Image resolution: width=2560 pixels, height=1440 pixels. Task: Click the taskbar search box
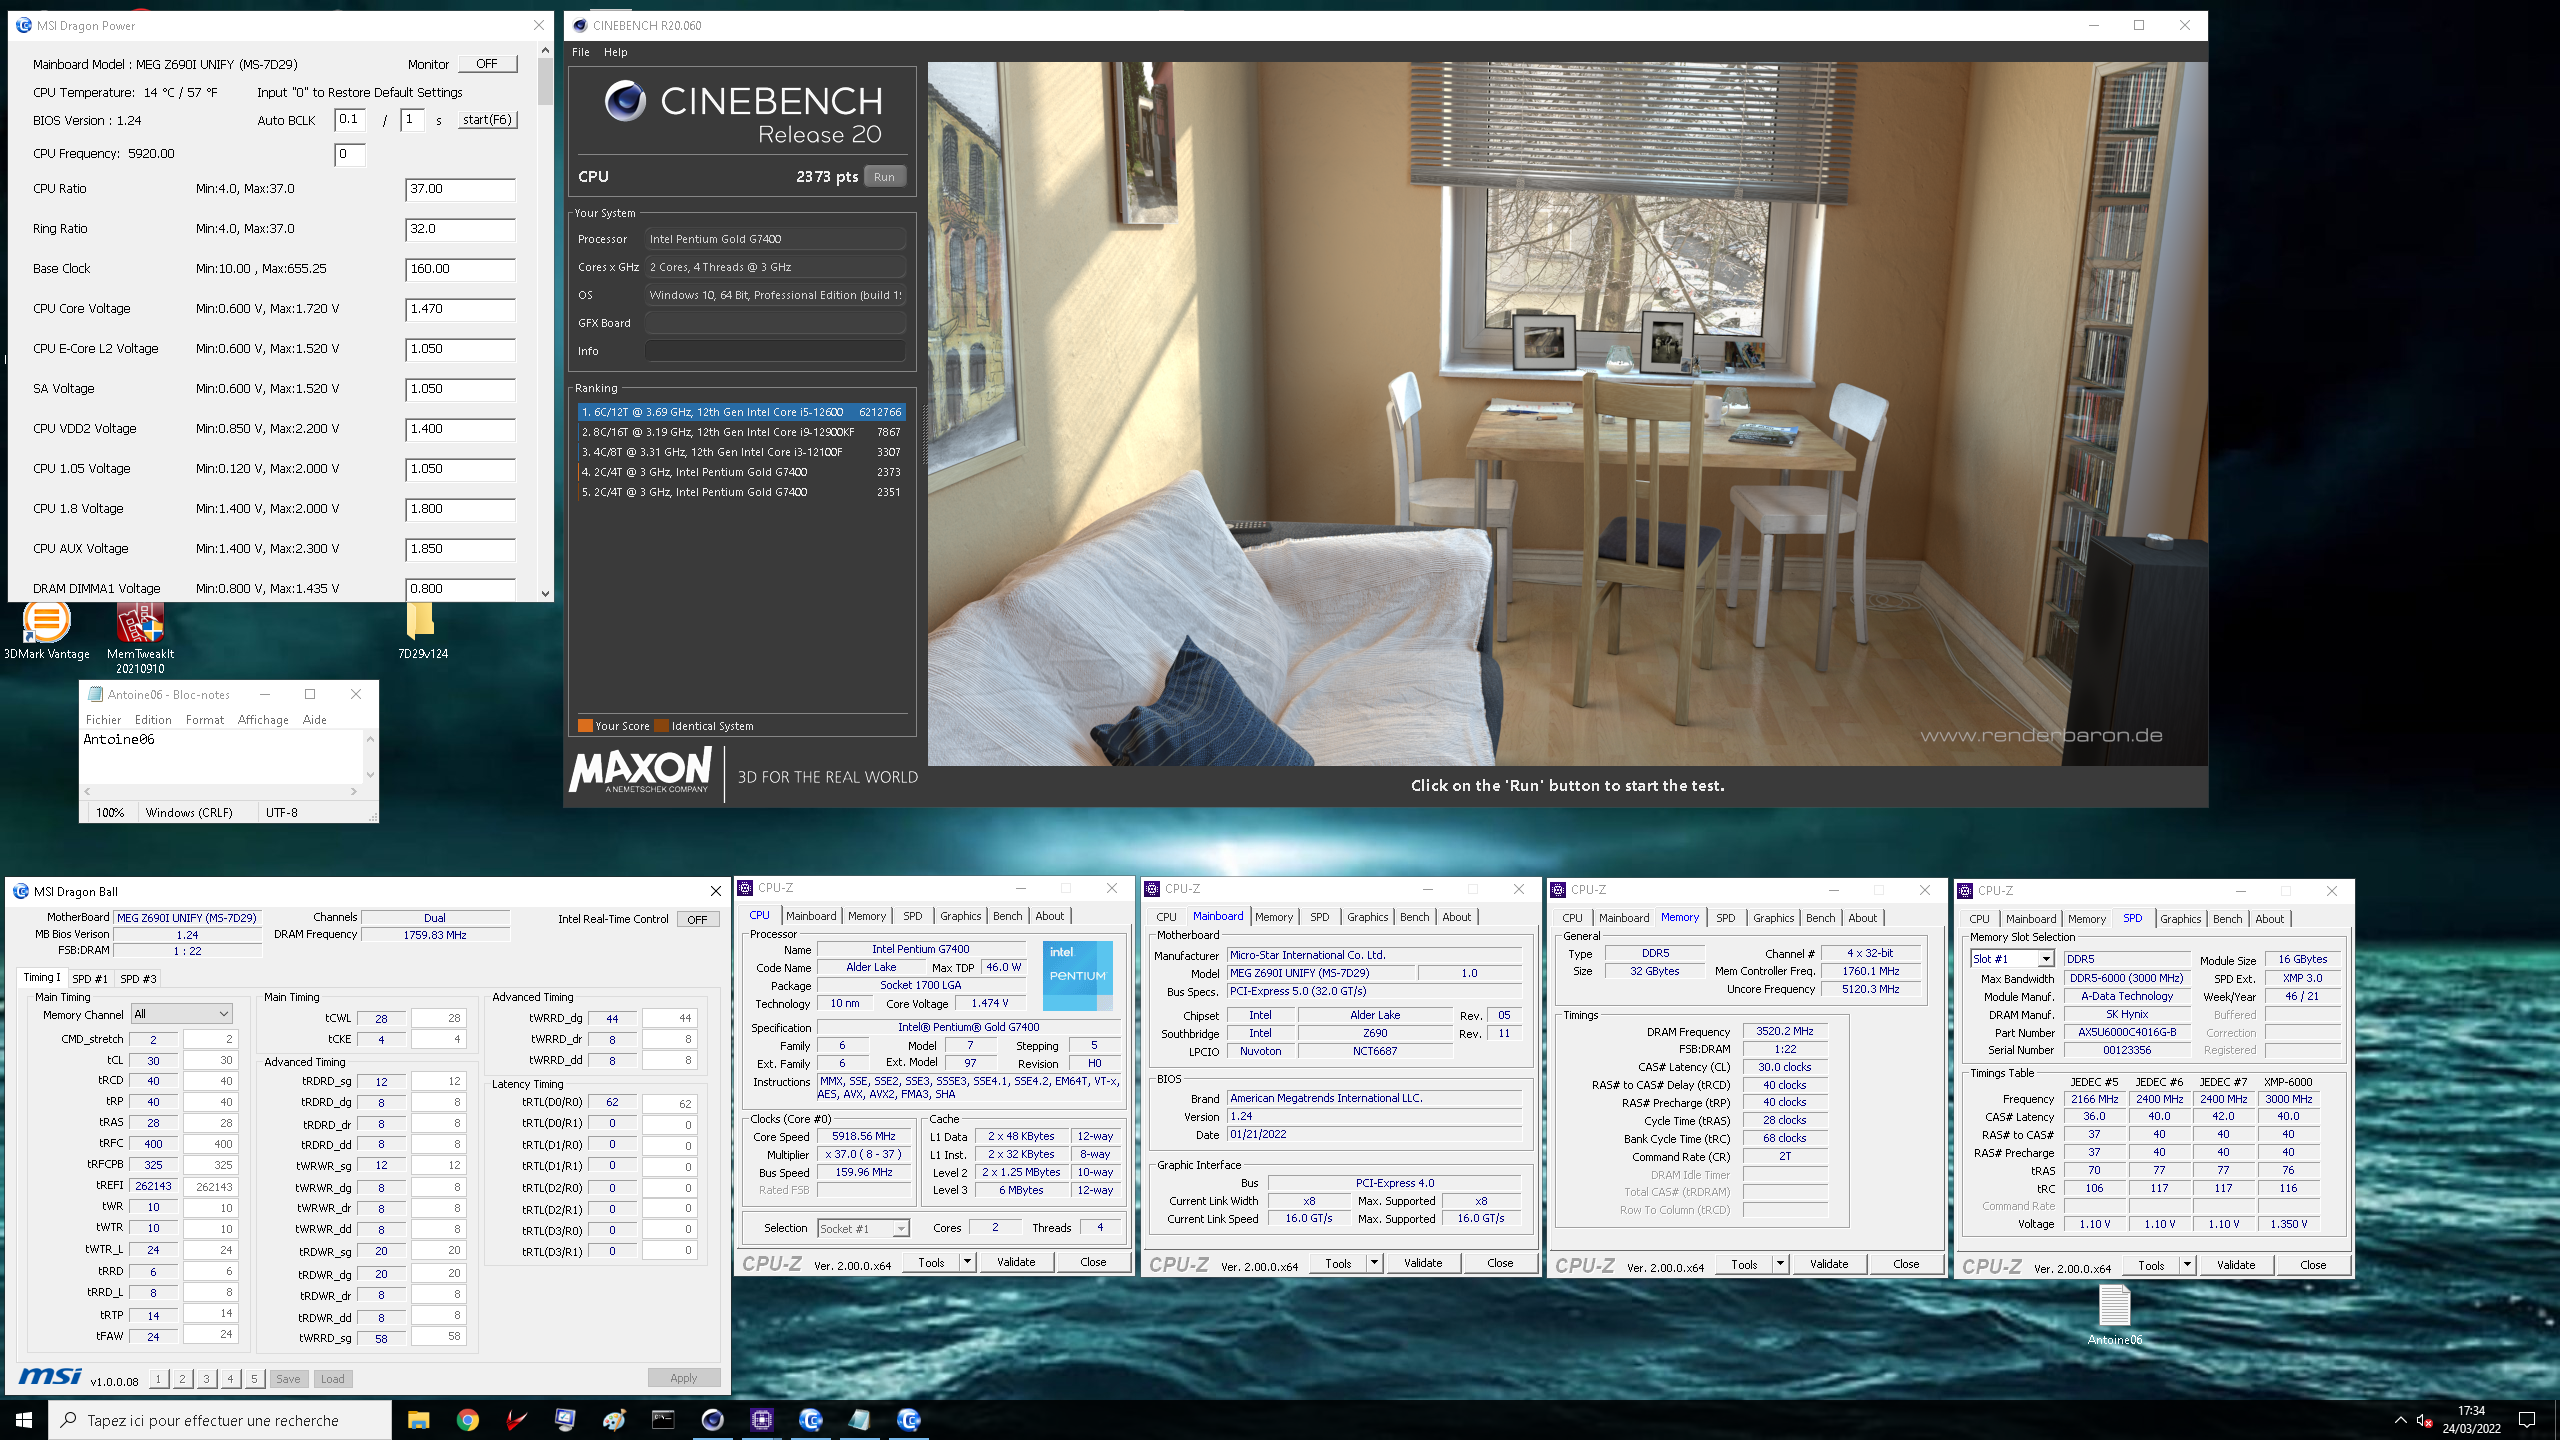click(x=220, y=1420)
